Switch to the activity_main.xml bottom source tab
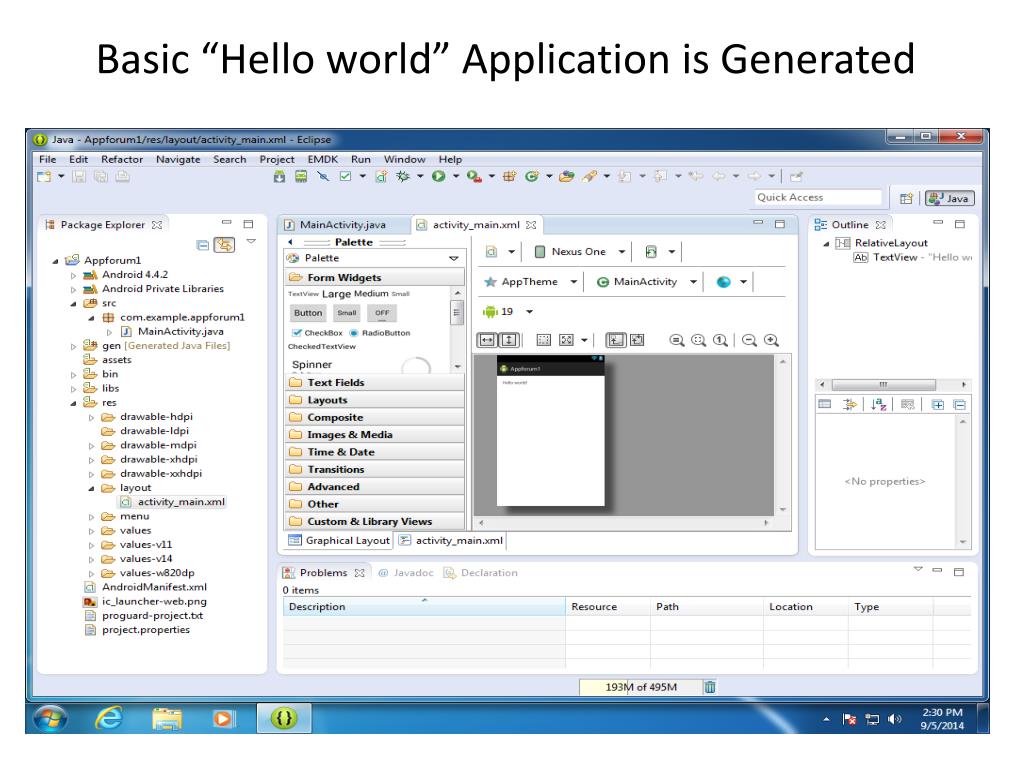Screen dimensions: 1024x768 coord(451,541)
